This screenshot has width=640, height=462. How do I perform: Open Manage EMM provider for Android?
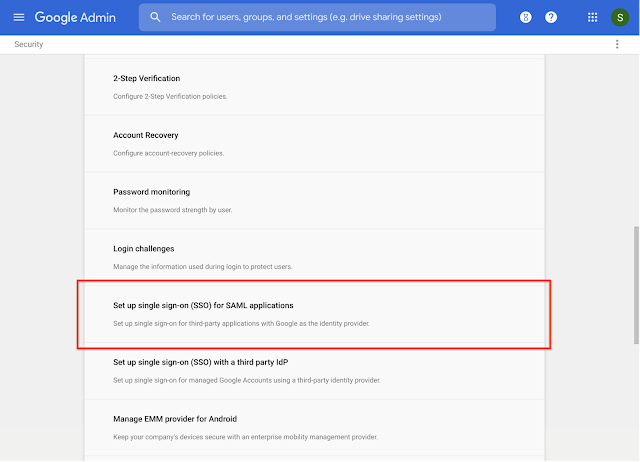pos(314,427)
